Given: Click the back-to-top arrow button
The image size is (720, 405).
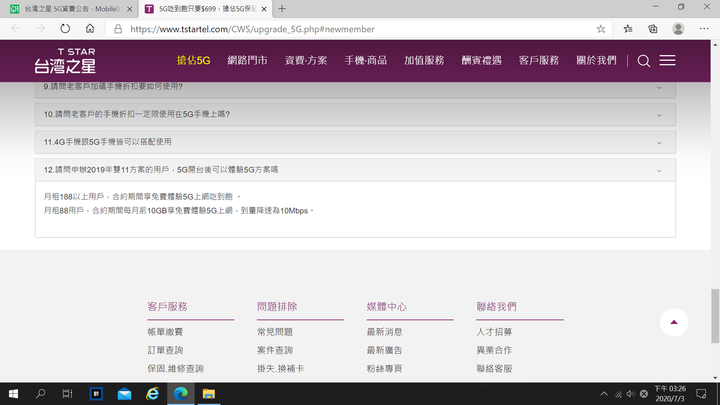Looking at the screenshot, I should point(674,322).
